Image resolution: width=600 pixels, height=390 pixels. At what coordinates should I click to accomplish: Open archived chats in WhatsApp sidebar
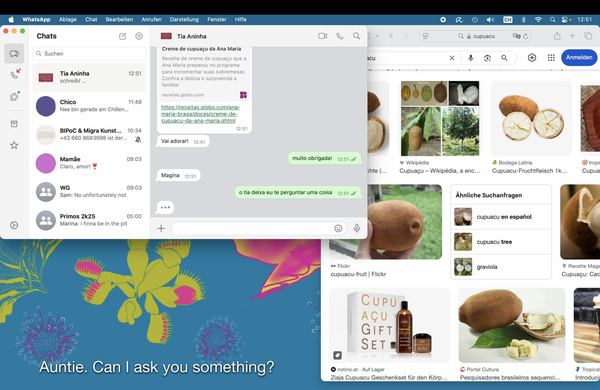pos(14,124)
